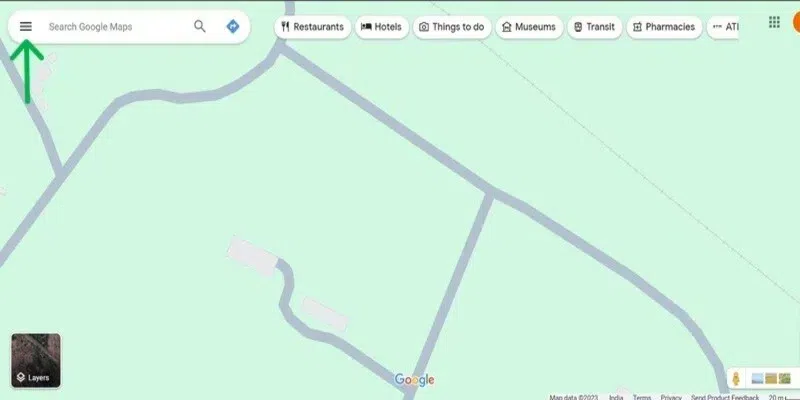Open the Privacy footer link
Image resolution: width=800 pixels, height=400 pixels.
point(671,397)
